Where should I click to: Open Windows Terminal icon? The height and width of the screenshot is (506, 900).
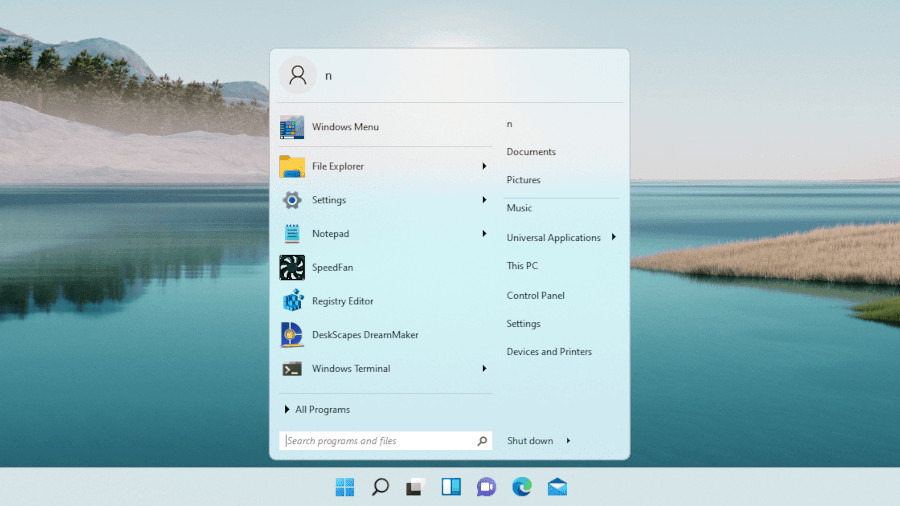pyautogui.click(x=292, y=369)
